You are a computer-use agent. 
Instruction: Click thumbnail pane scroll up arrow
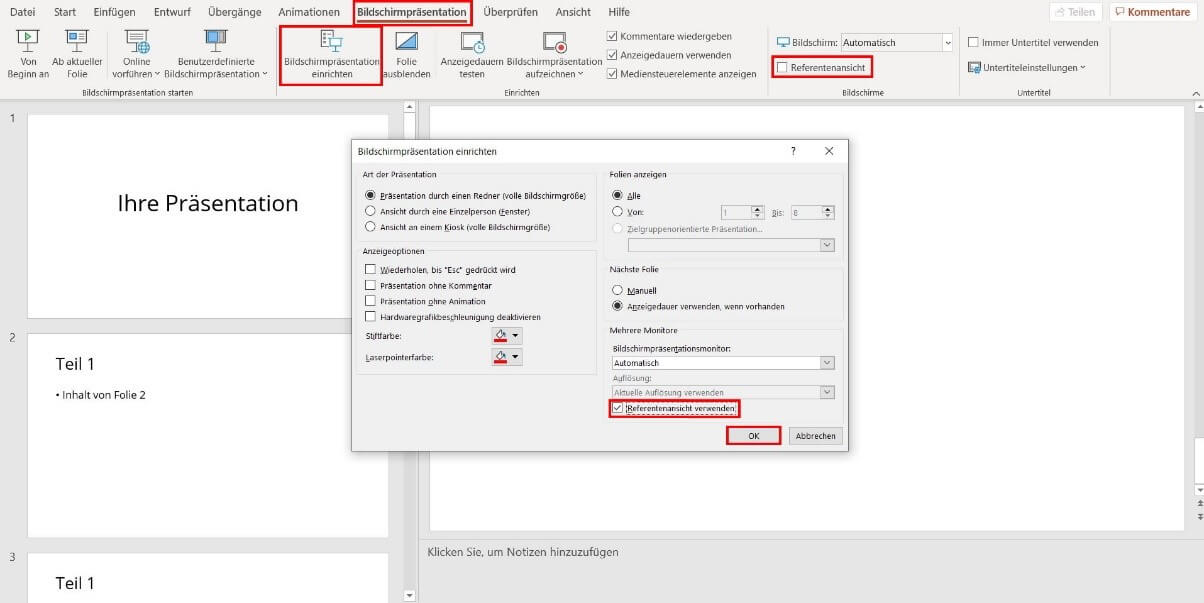pos(409,107)
